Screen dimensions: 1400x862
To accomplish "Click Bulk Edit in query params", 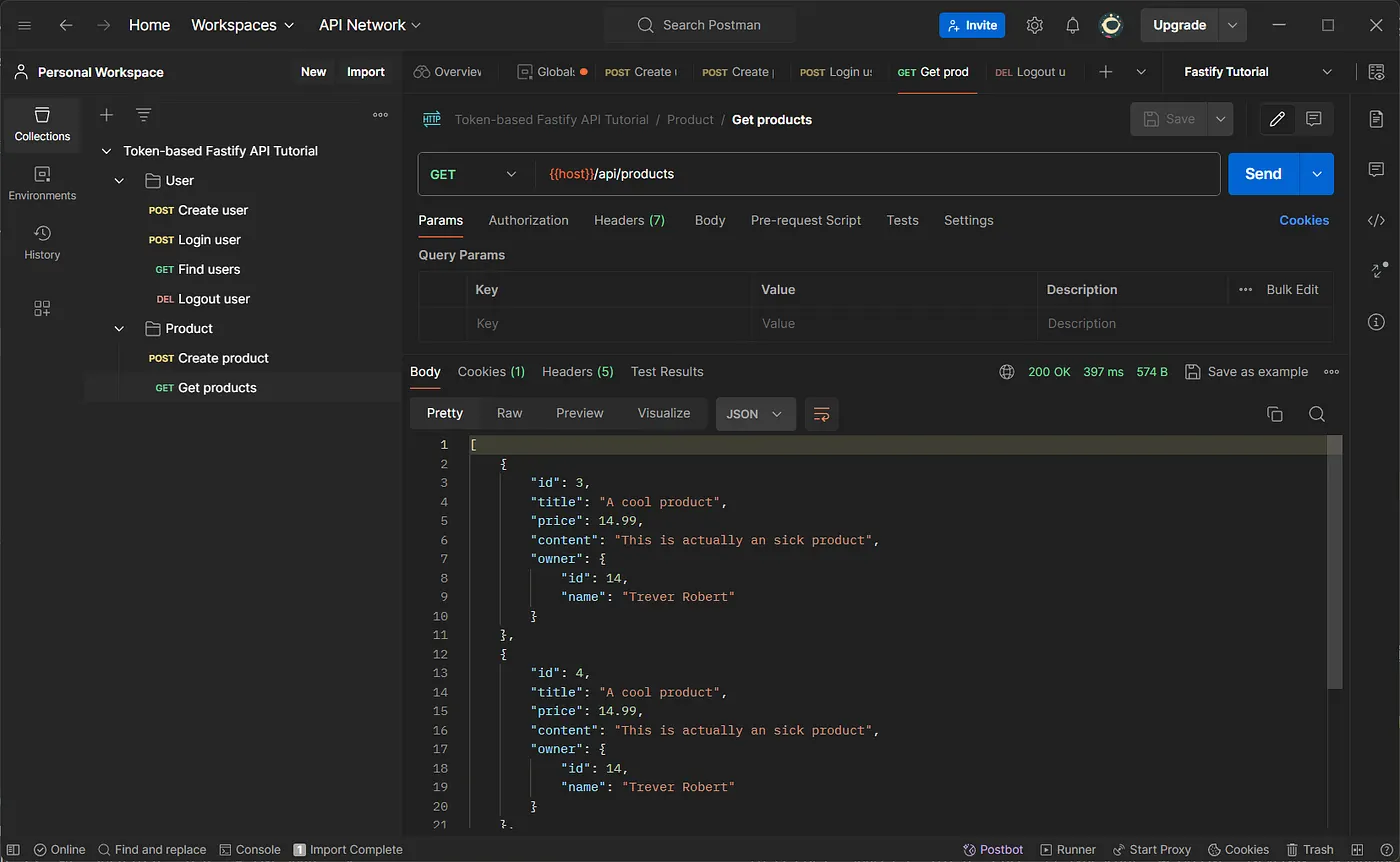I will pos(1292,289).
